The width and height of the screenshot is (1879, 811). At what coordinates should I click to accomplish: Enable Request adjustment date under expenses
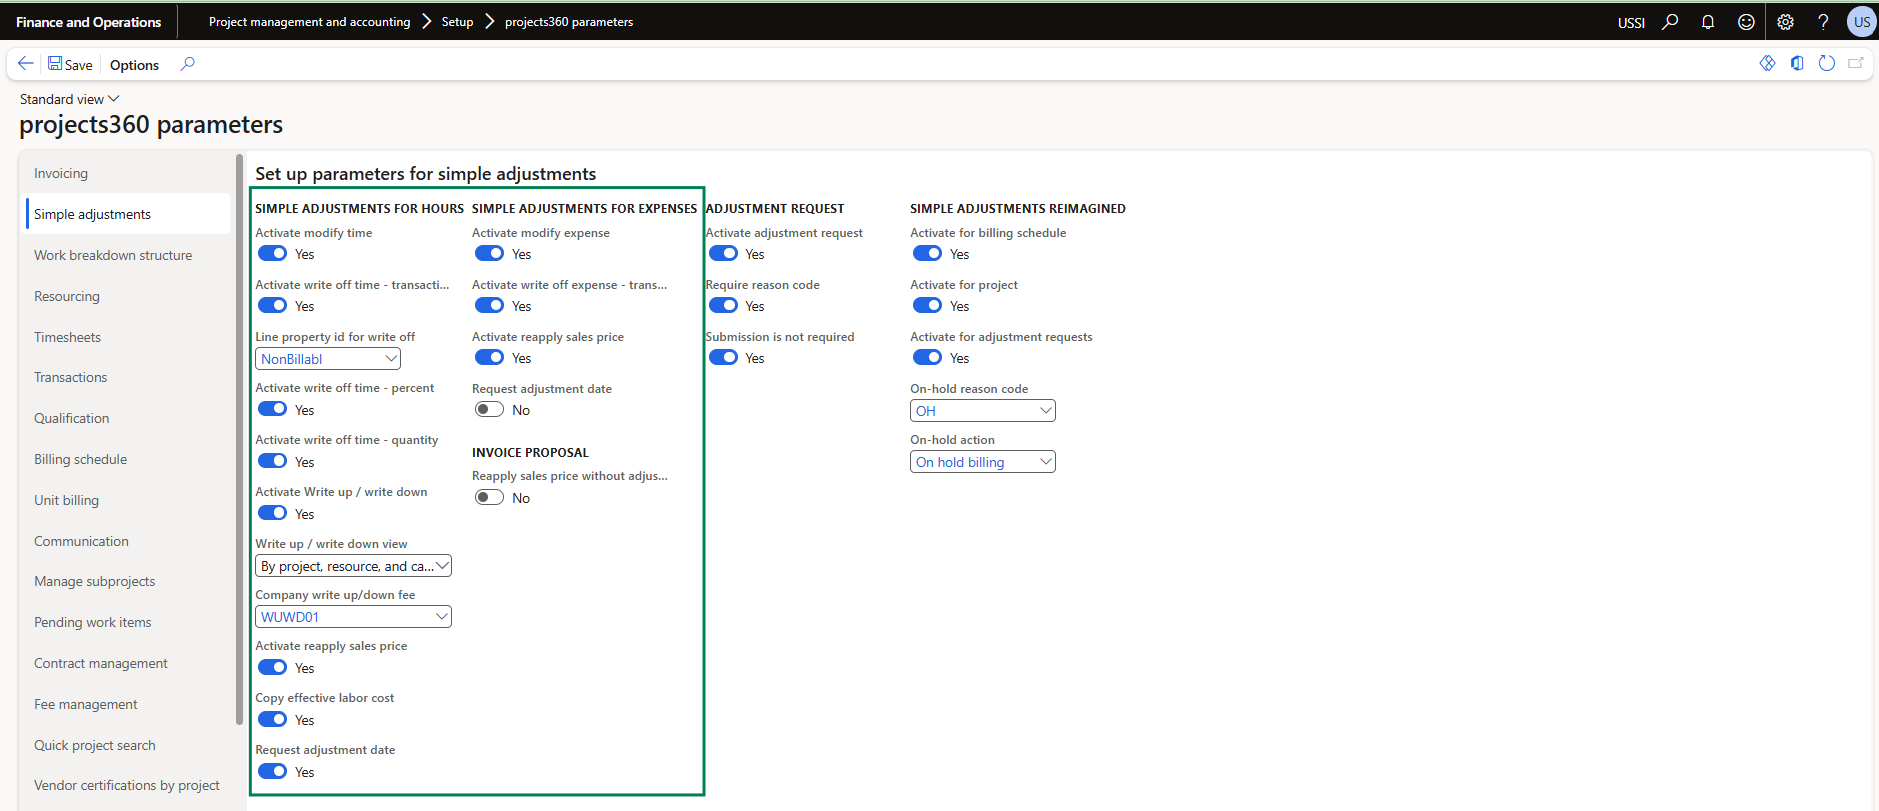[x=489, y=410]
